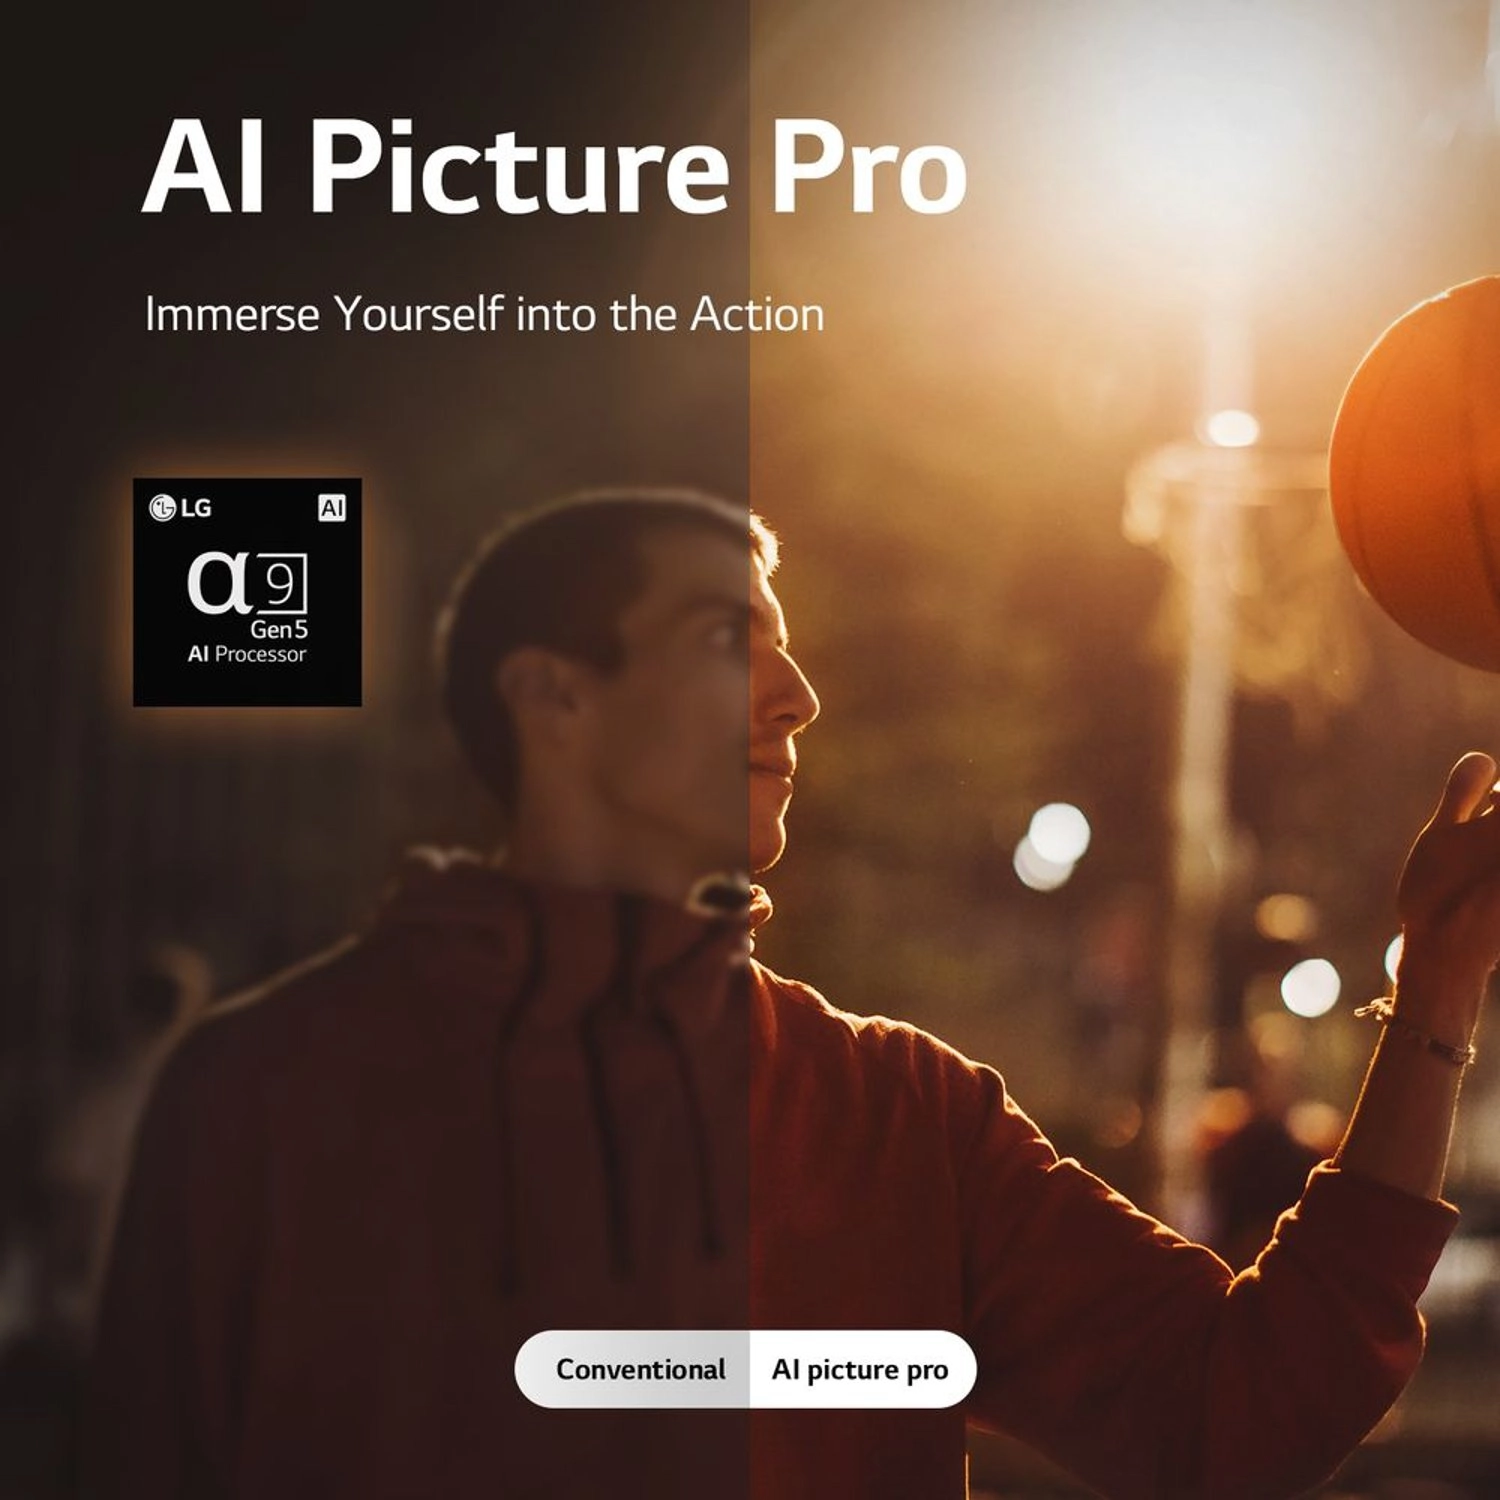The image size is (1500, 1500).
Task: Click the spinning basketball
Action: (1420, 475)
